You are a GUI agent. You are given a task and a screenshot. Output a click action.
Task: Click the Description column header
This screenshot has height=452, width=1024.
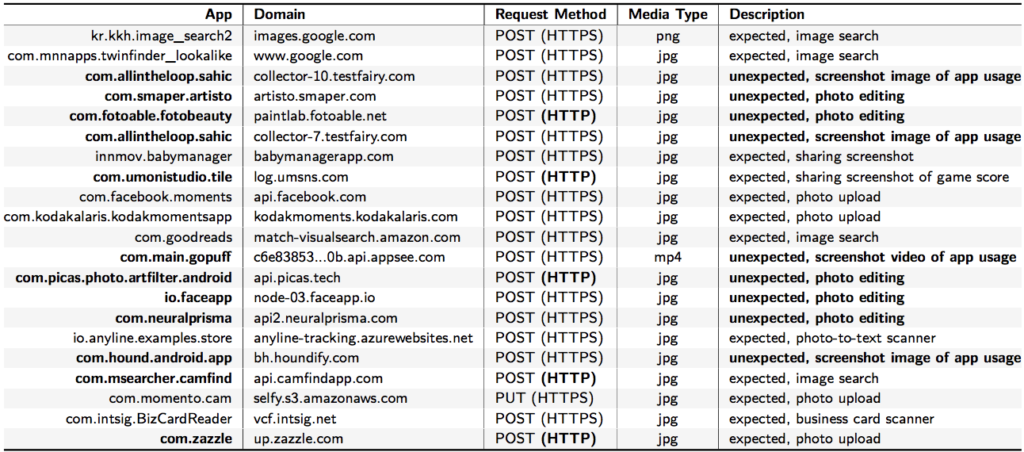pos(767,14)
